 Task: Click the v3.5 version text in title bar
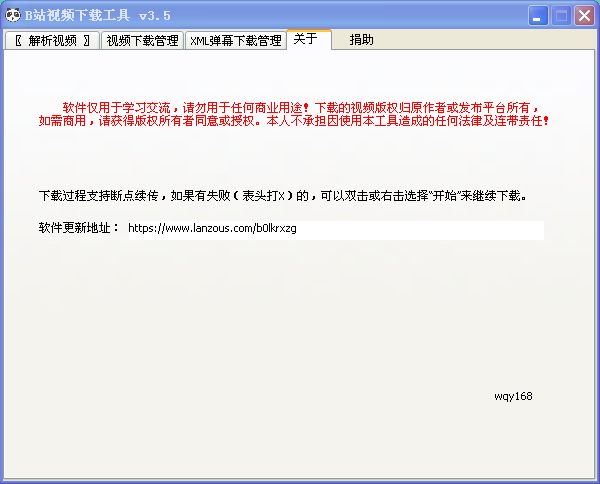click(155, 16)
